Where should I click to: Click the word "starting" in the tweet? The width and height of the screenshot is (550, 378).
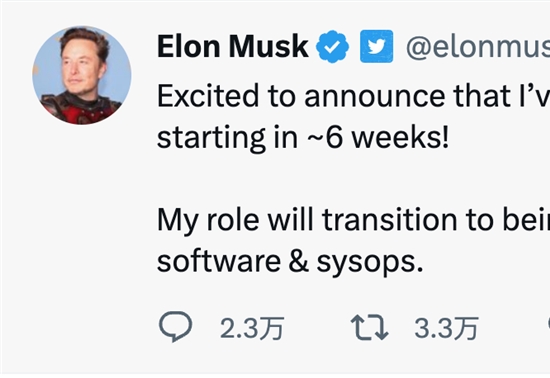[x=211, y=139]
